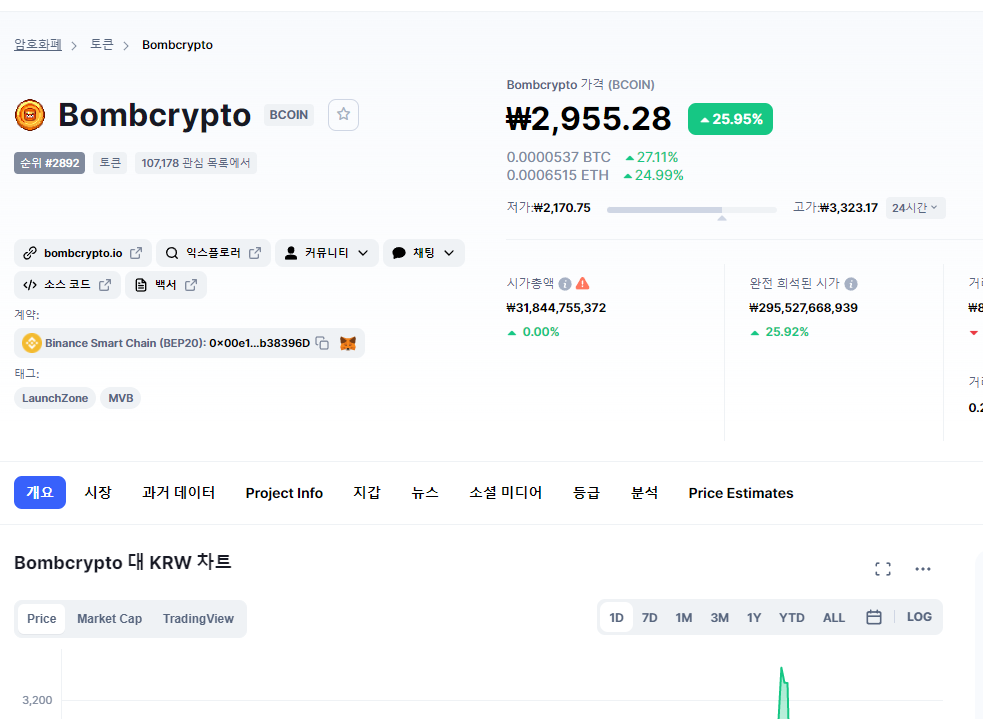Click external link icon next to bombcrypto.io
The height and width of the screenshot is (719, 983).
135,253
